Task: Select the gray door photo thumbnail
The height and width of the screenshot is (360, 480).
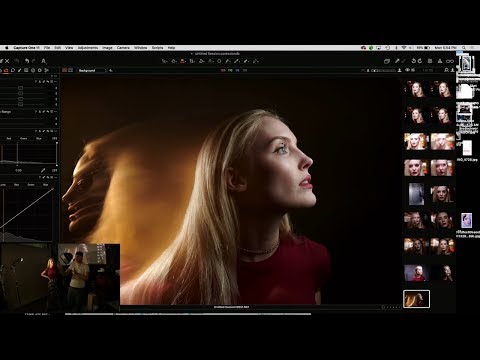Action: pos(416,194)
